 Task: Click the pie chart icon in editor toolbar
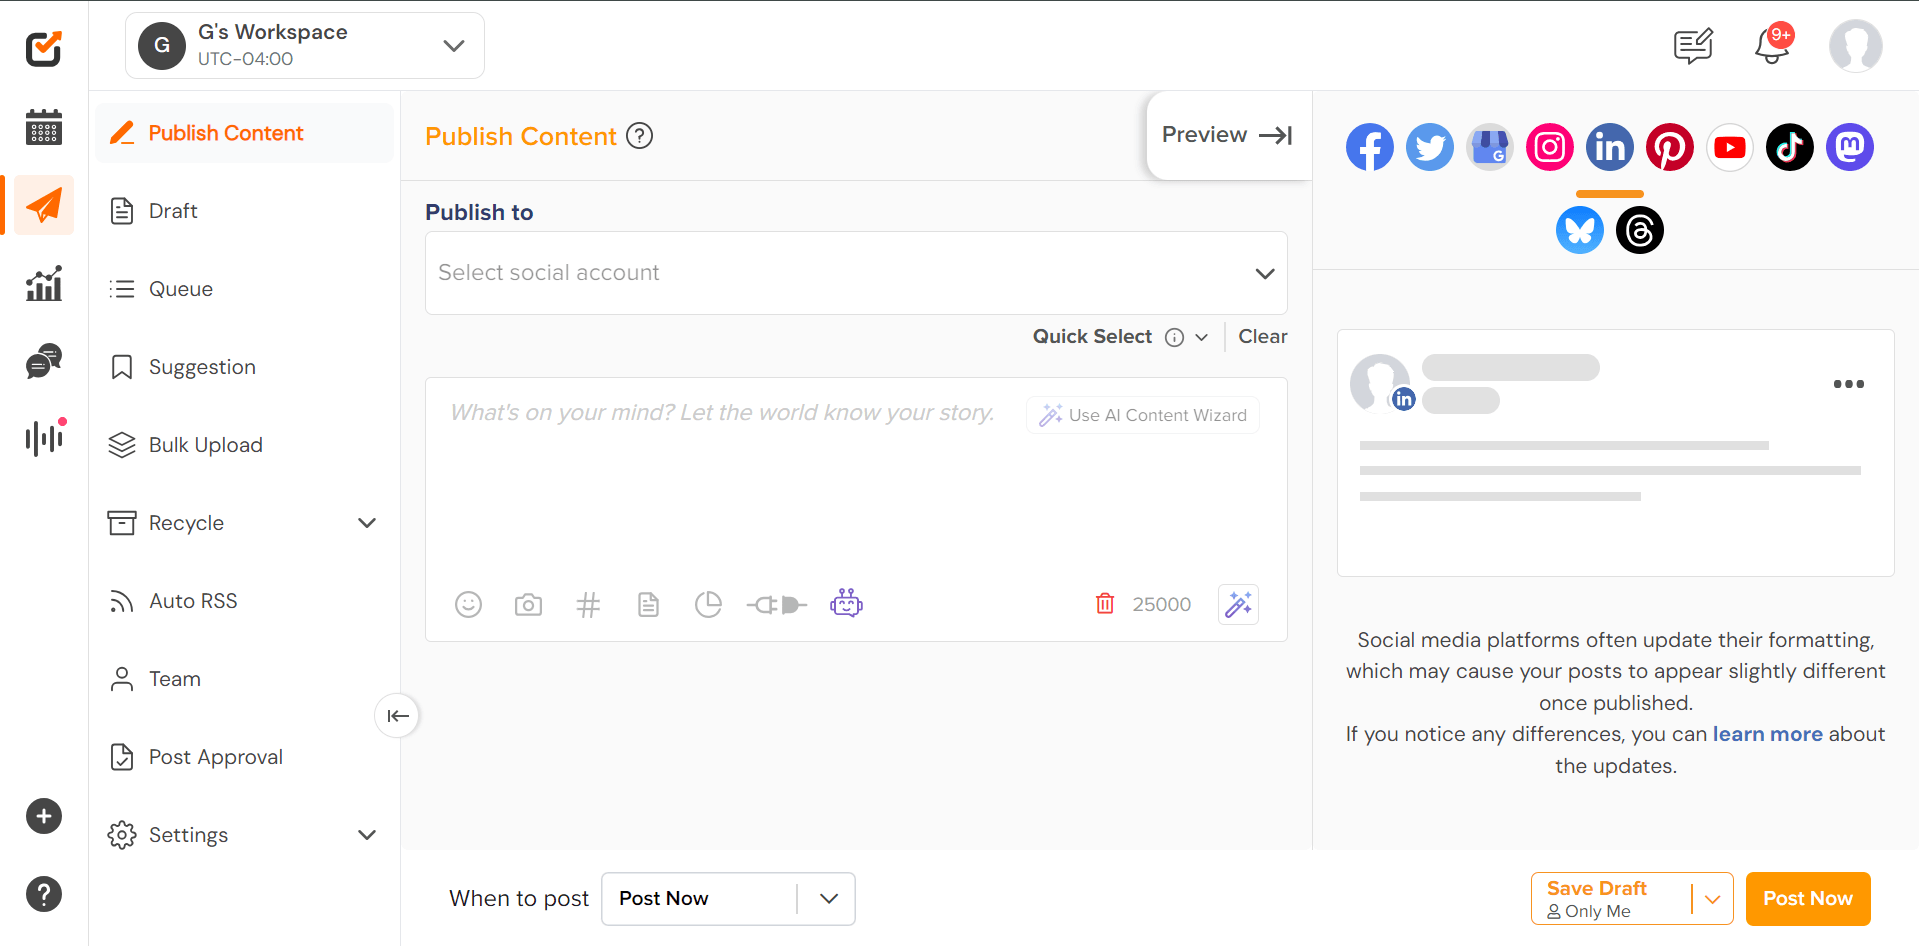tap(708, 604)
